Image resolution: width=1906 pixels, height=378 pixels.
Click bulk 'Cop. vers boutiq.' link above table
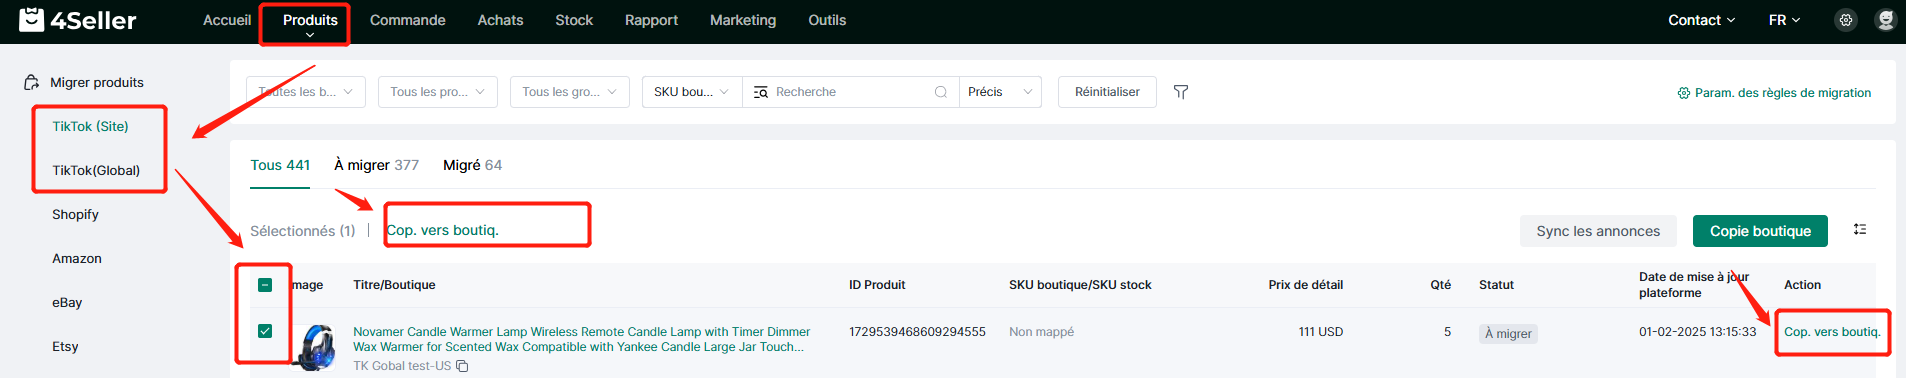442,230
